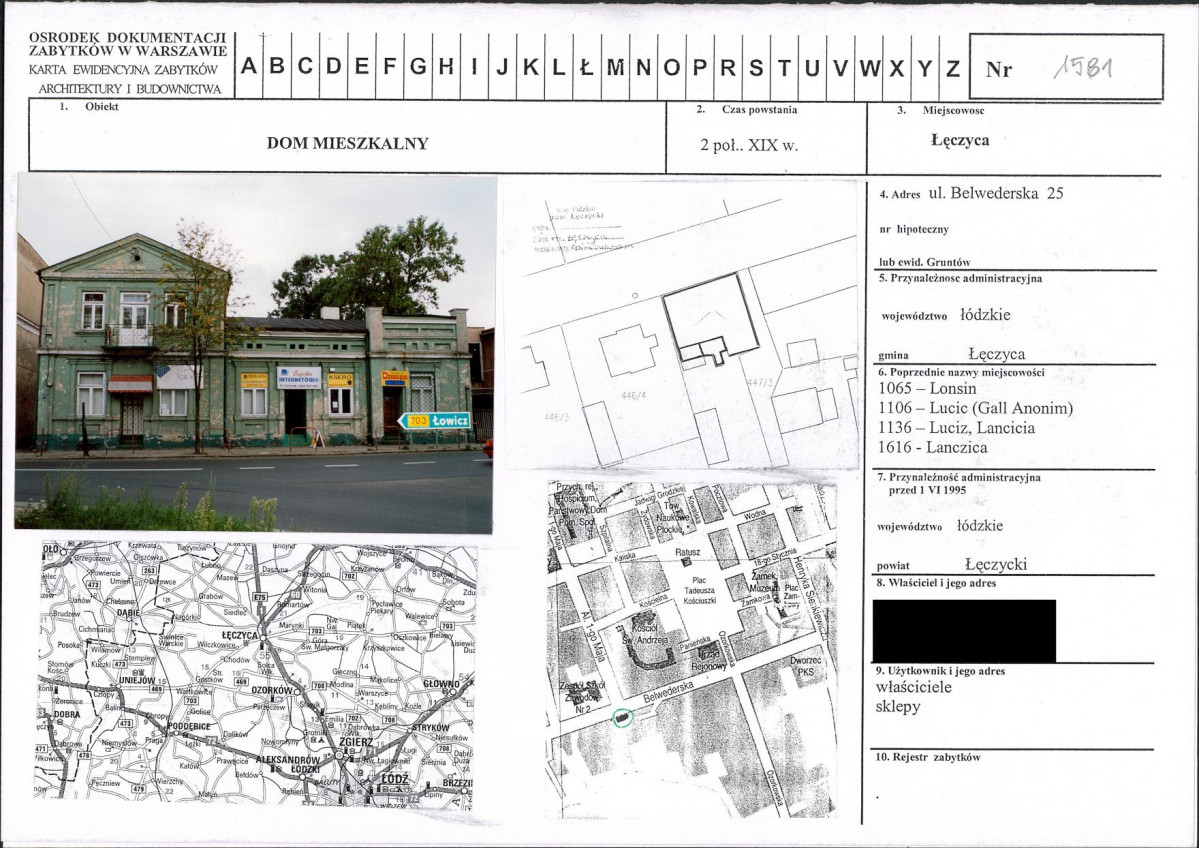Click 'łódzkie' under field 5 województwo

point(985,314)
